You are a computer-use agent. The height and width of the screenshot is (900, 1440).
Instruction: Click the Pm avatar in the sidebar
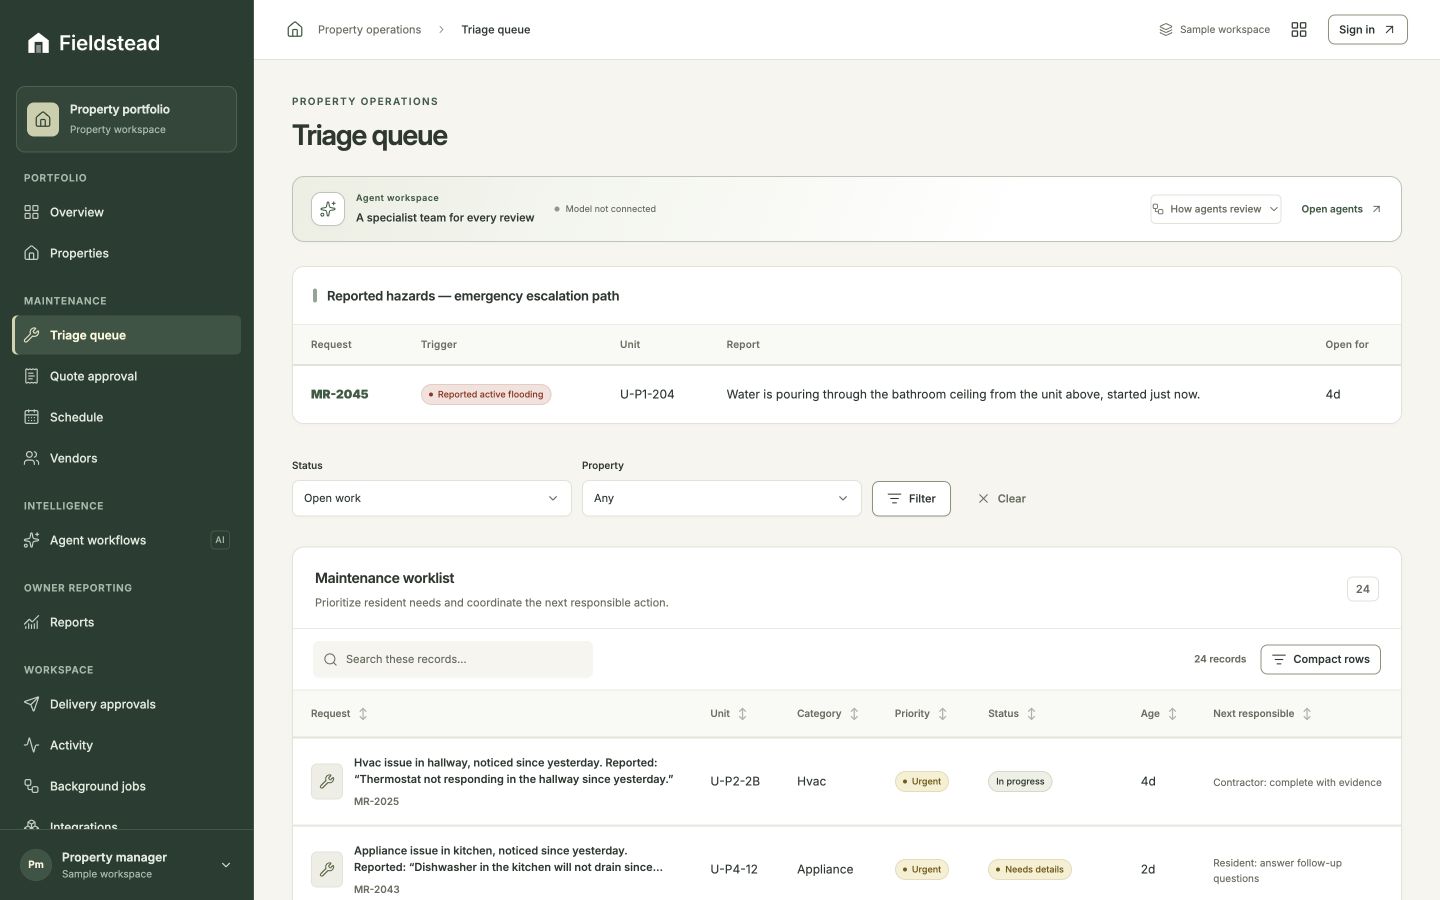[x=36, y=865]
